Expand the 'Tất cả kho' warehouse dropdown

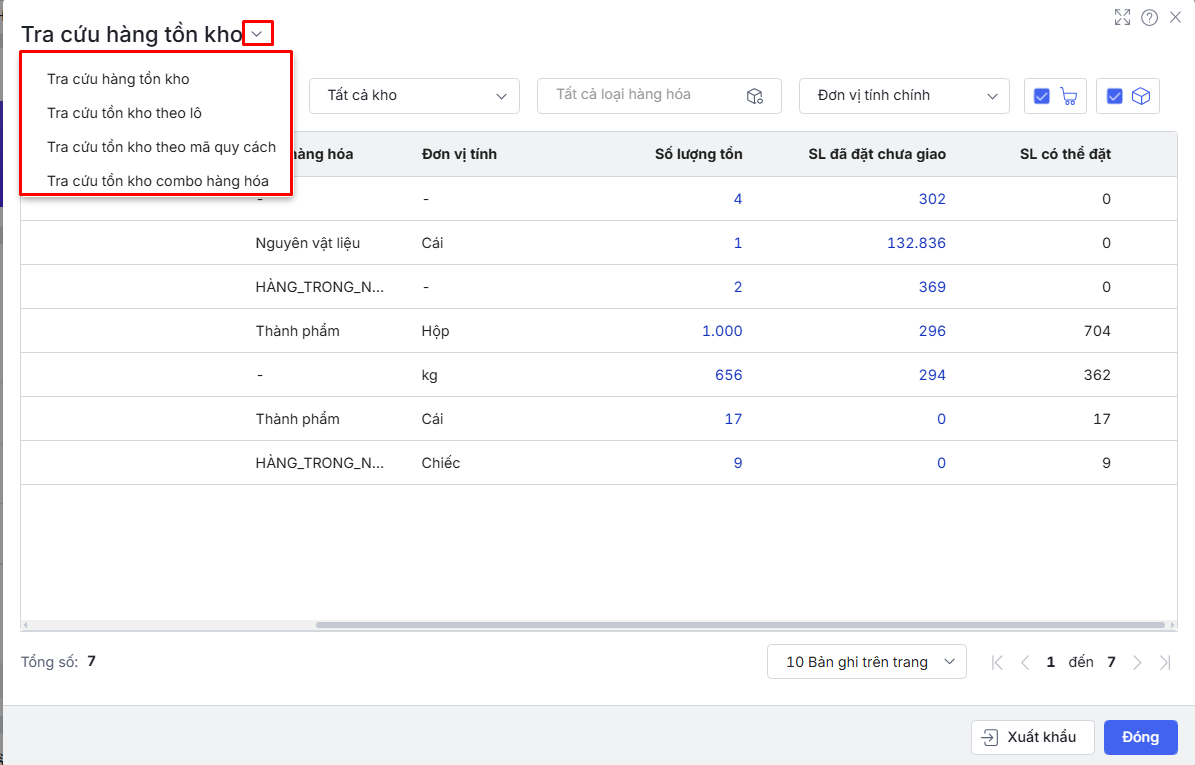(414, 96)
